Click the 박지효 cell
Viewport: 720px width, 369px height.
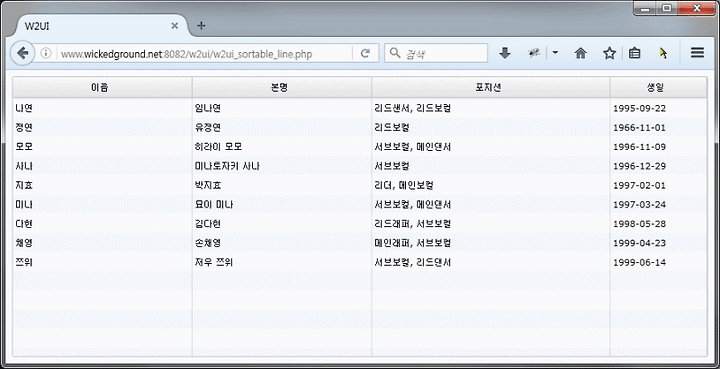click(282, 185)
